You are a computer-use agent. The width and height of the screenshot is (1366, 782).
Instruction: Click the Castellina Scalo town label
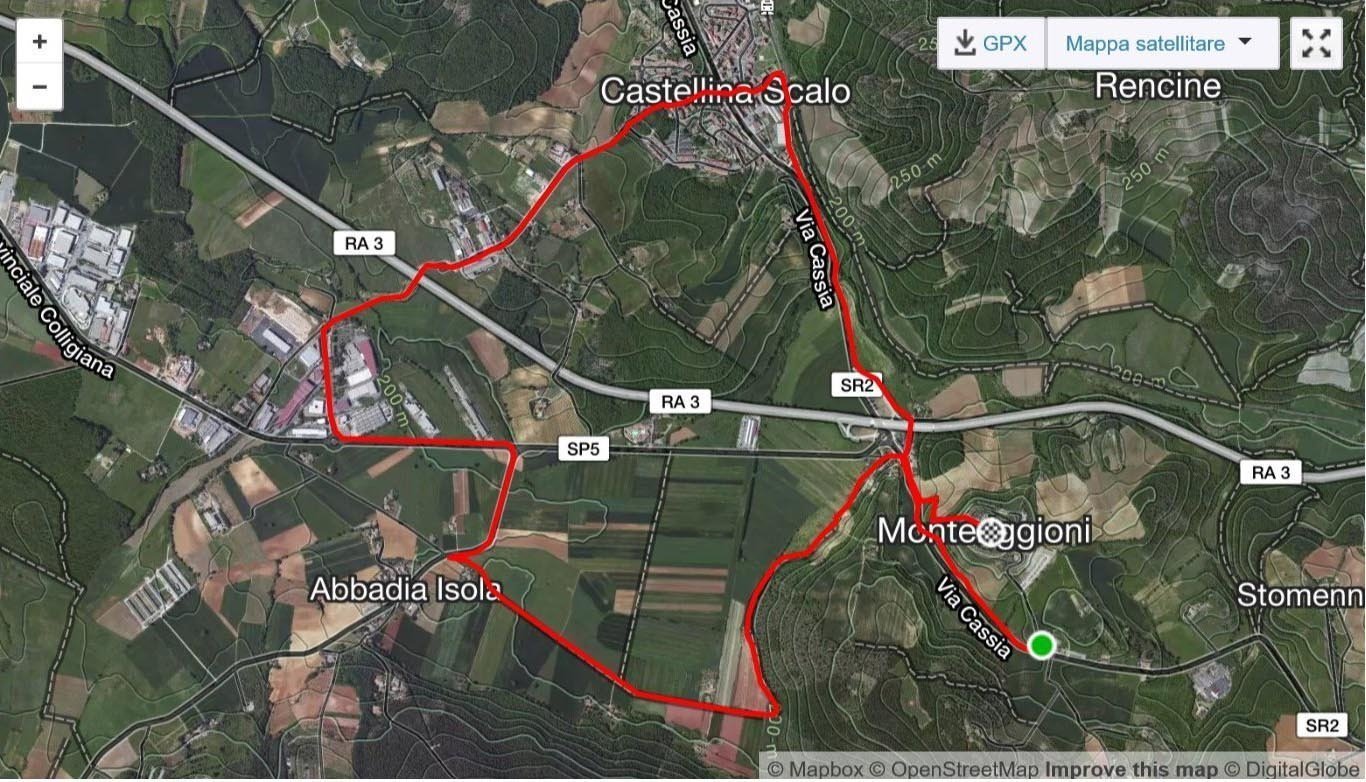click(x=724, y=92)
